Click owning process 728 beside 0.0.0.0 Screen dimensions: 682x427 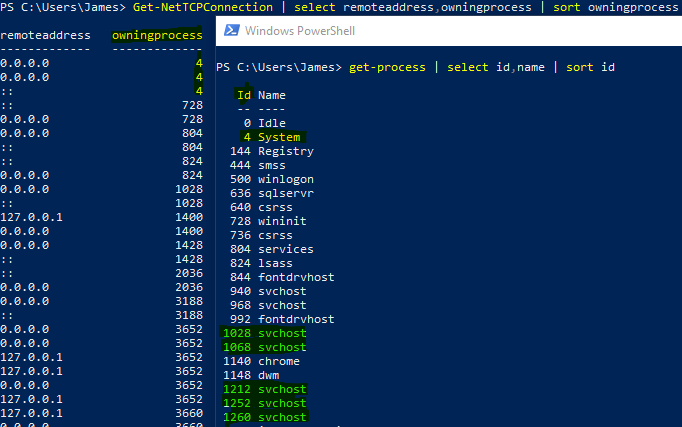pyautogui.click(x=192, y=119)
